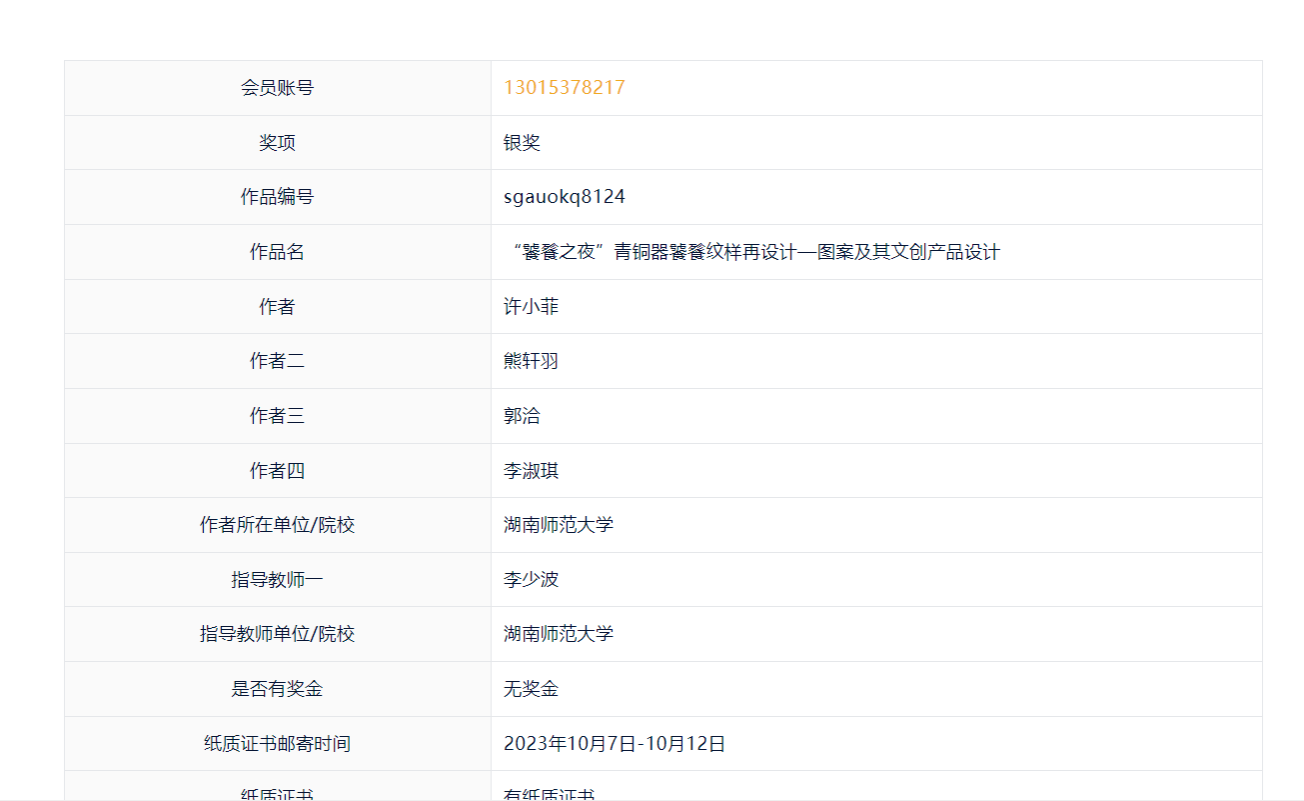The width and height of the screenshot is (1304, 801).
Task: Click fourth author name 李淑琪
Action: 531,471
